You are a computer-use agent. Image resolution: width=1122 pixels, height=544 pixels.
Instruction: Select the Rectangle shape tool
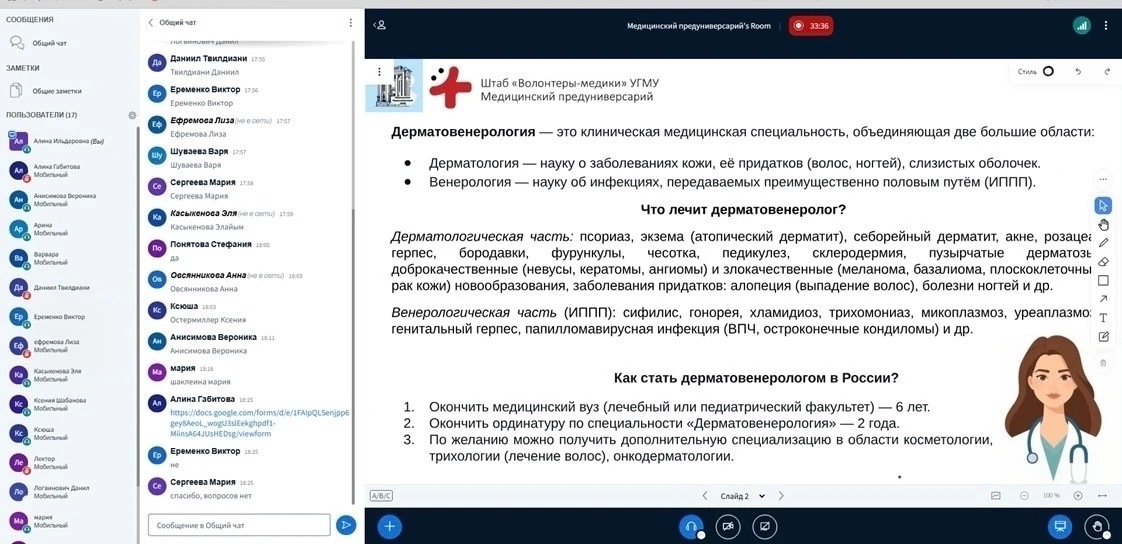click(1103, 280)
